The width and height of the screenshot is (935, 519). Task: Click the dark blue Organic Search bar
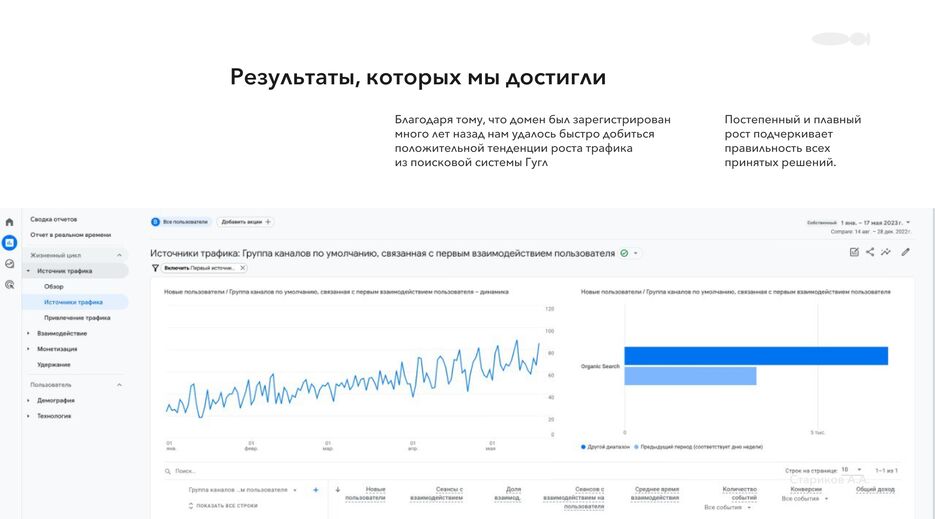click(756, 356)
